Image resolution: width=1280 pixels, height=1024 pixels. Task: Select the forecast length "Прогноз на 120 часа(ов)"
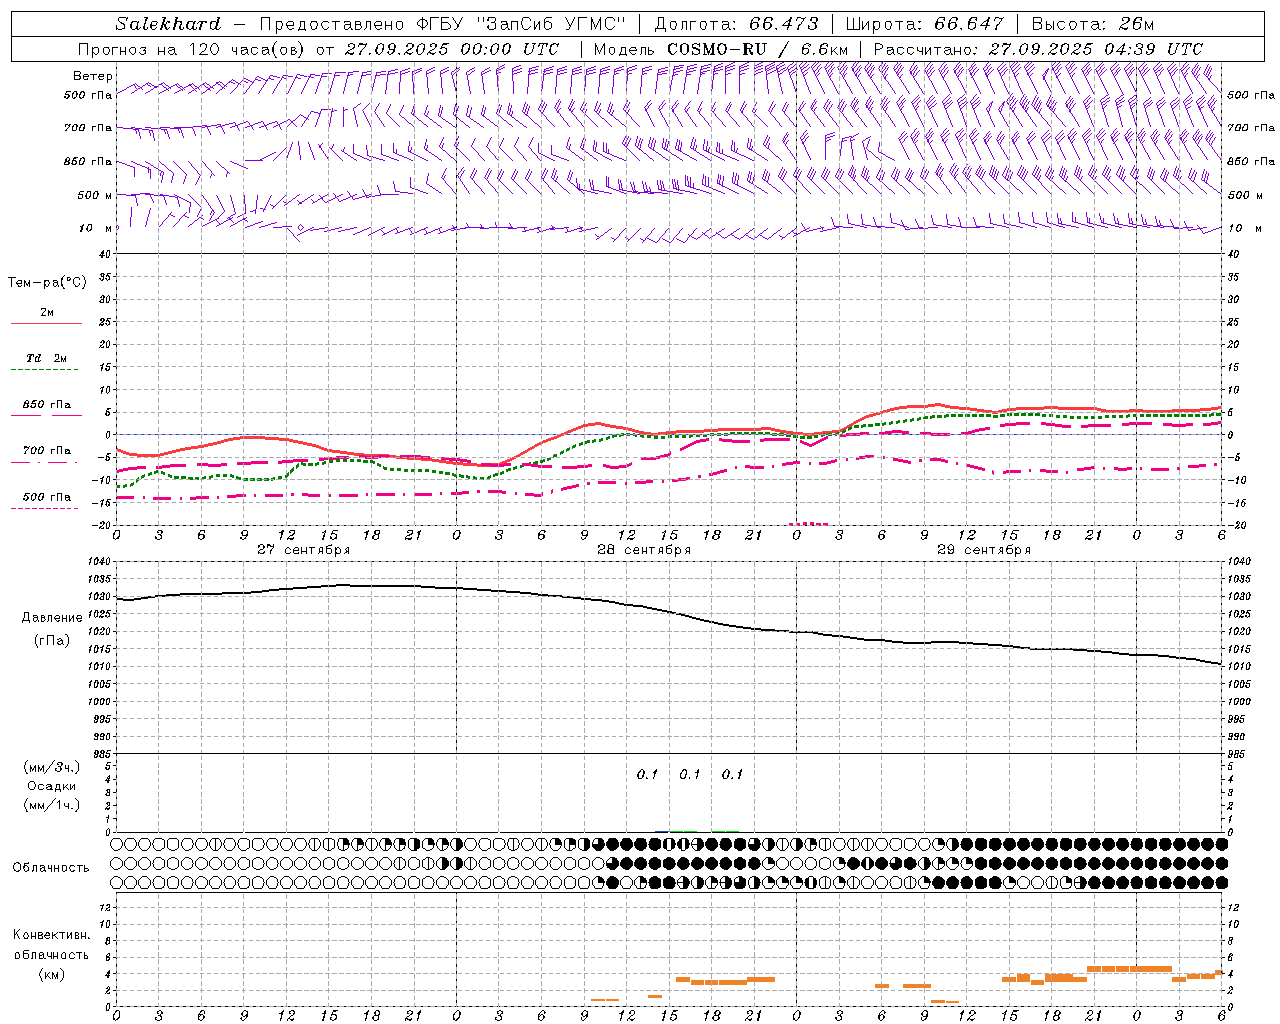tap(192, 49)
